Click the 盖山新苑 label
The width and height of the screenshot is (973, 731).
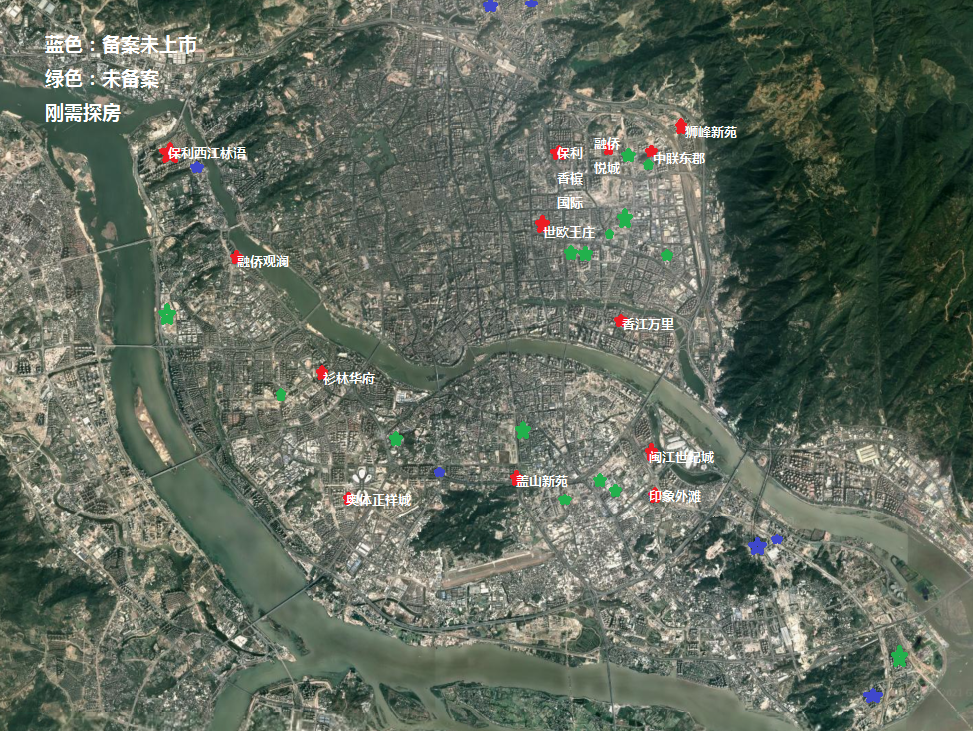click(x=542, y=481)
